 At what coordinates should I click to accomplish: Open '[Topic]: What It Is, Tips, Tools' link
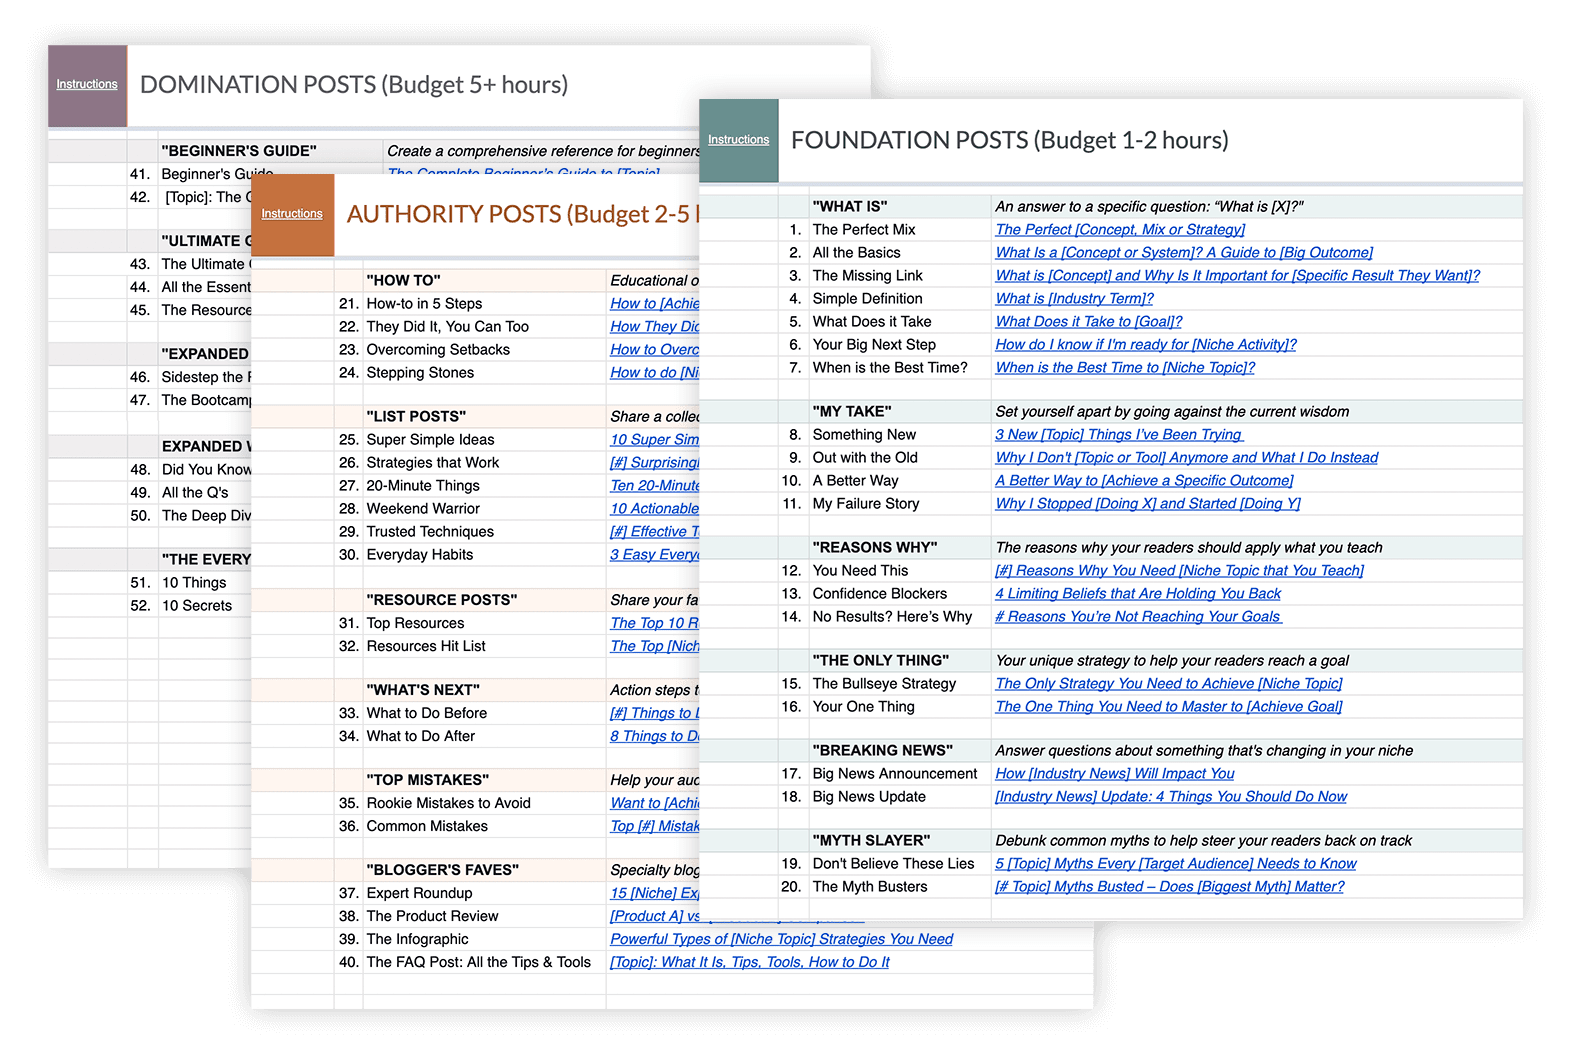point(749,962)
